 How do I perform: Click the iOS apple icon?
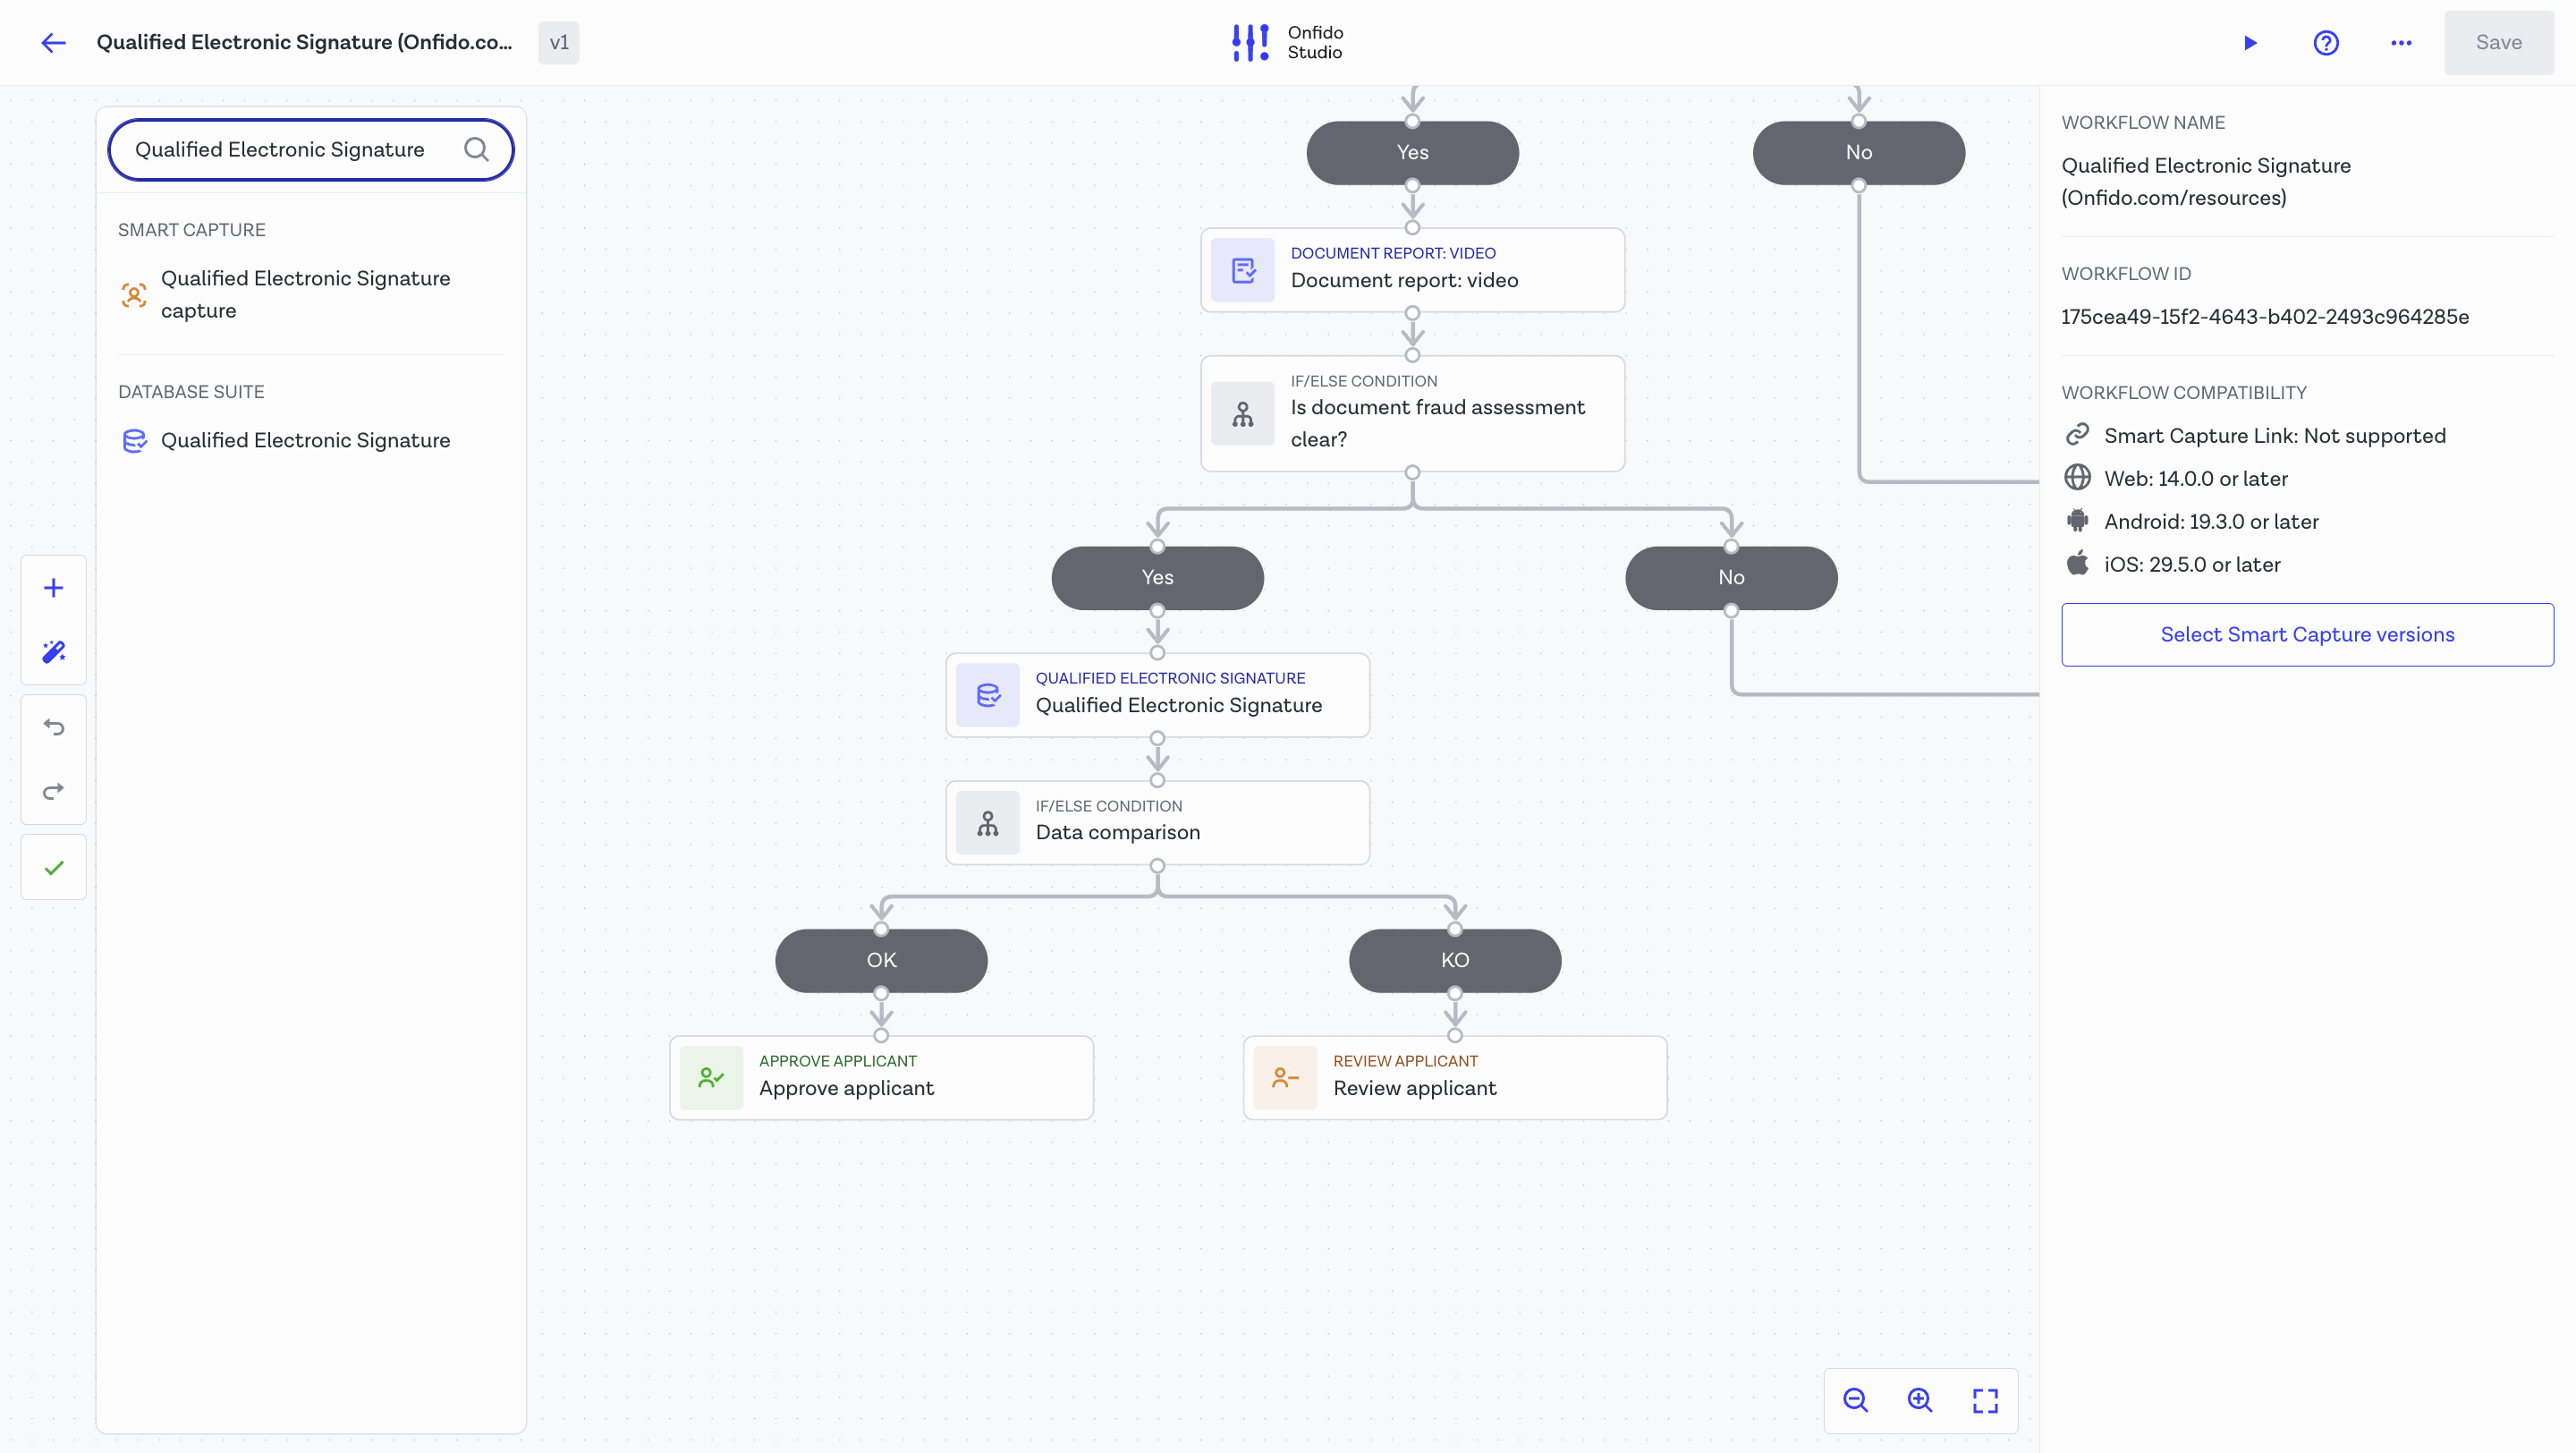(2077, 563)
